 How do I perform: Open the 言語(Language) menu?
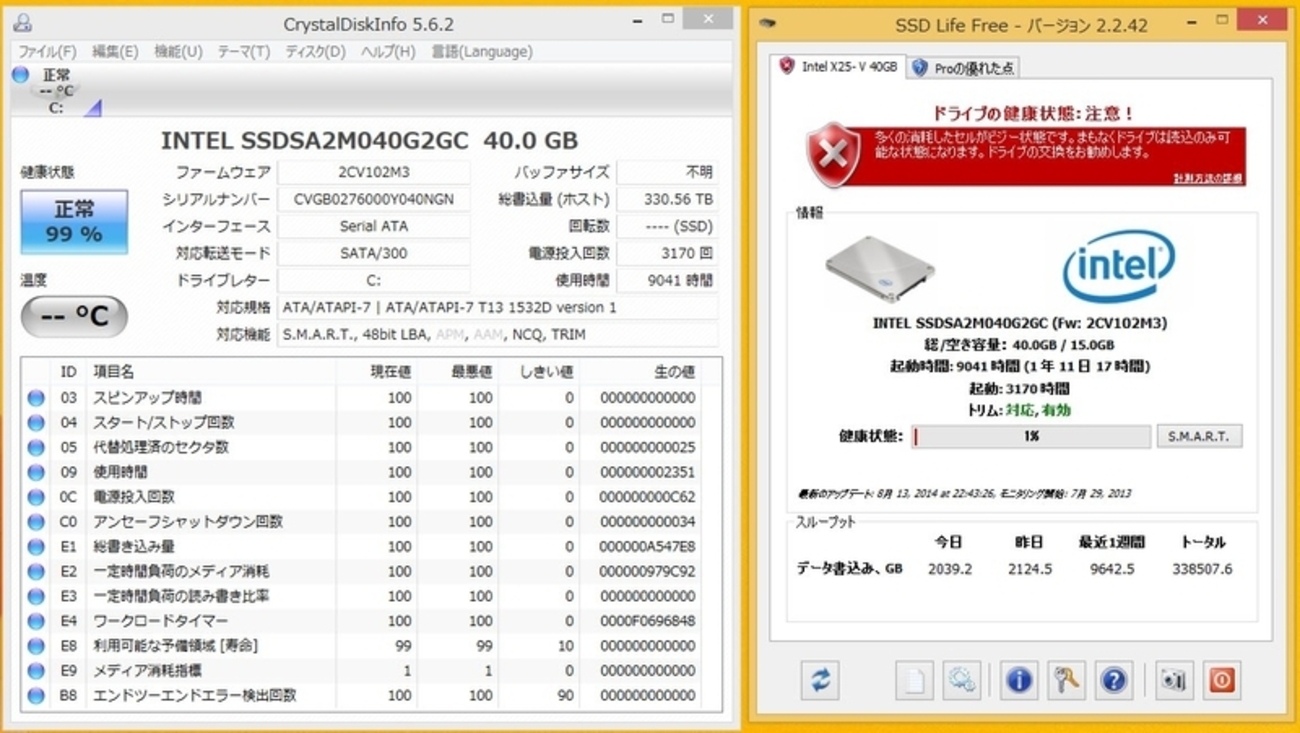coord(482,51)
